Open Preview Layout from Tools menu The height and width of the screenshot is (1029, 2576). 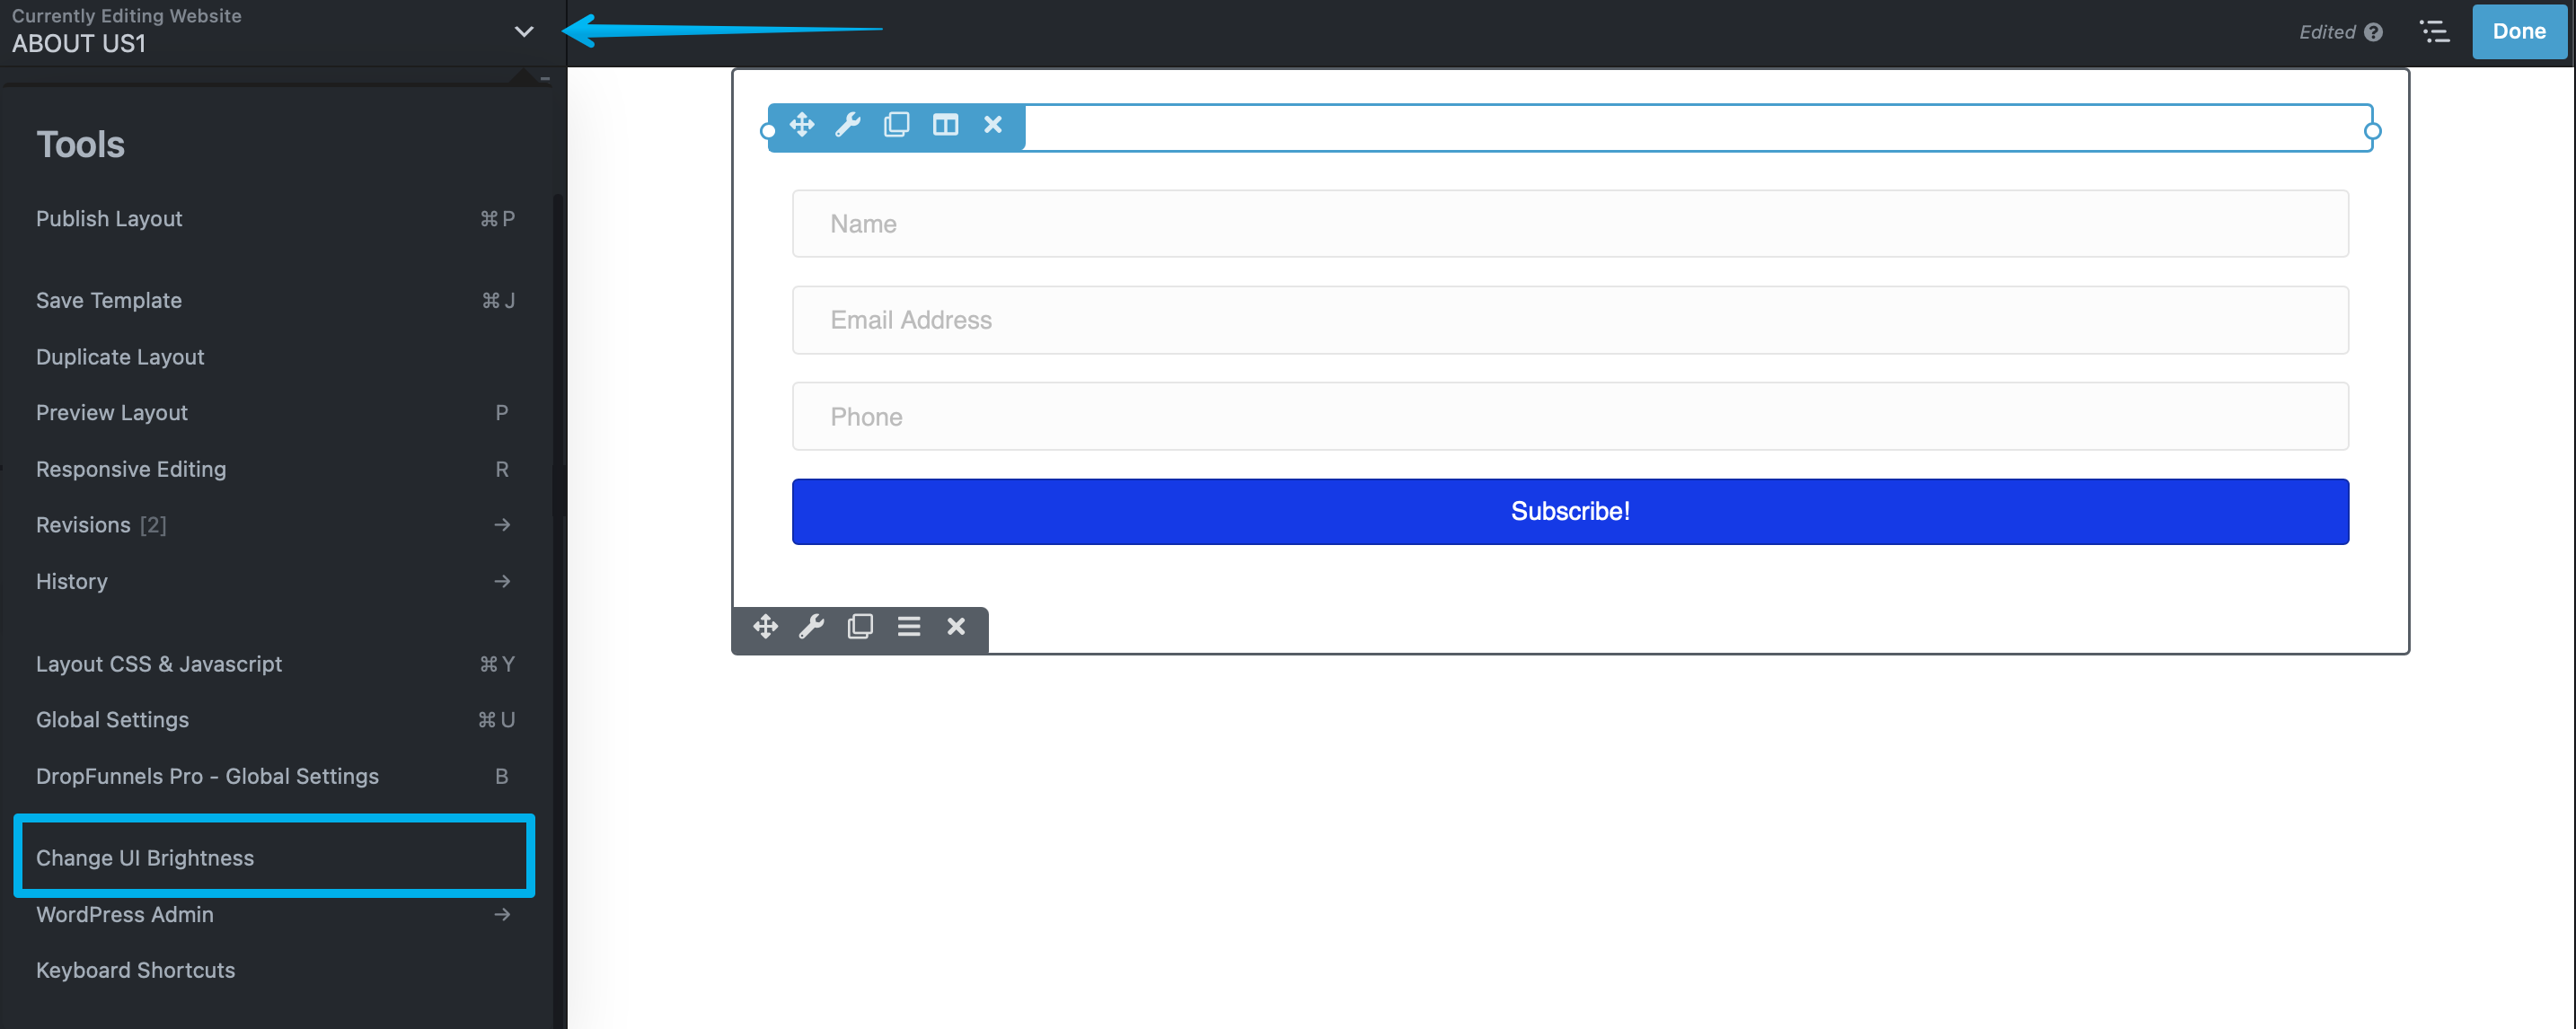(275, 413)
